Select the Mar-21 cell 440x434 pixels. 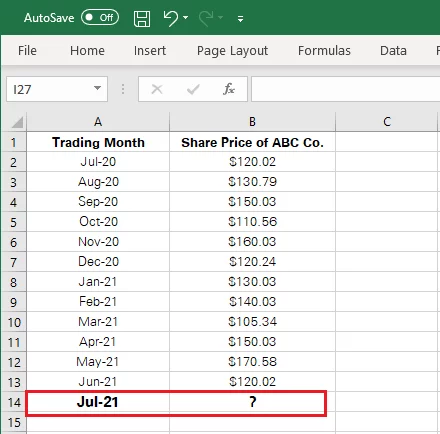(98, 322)
